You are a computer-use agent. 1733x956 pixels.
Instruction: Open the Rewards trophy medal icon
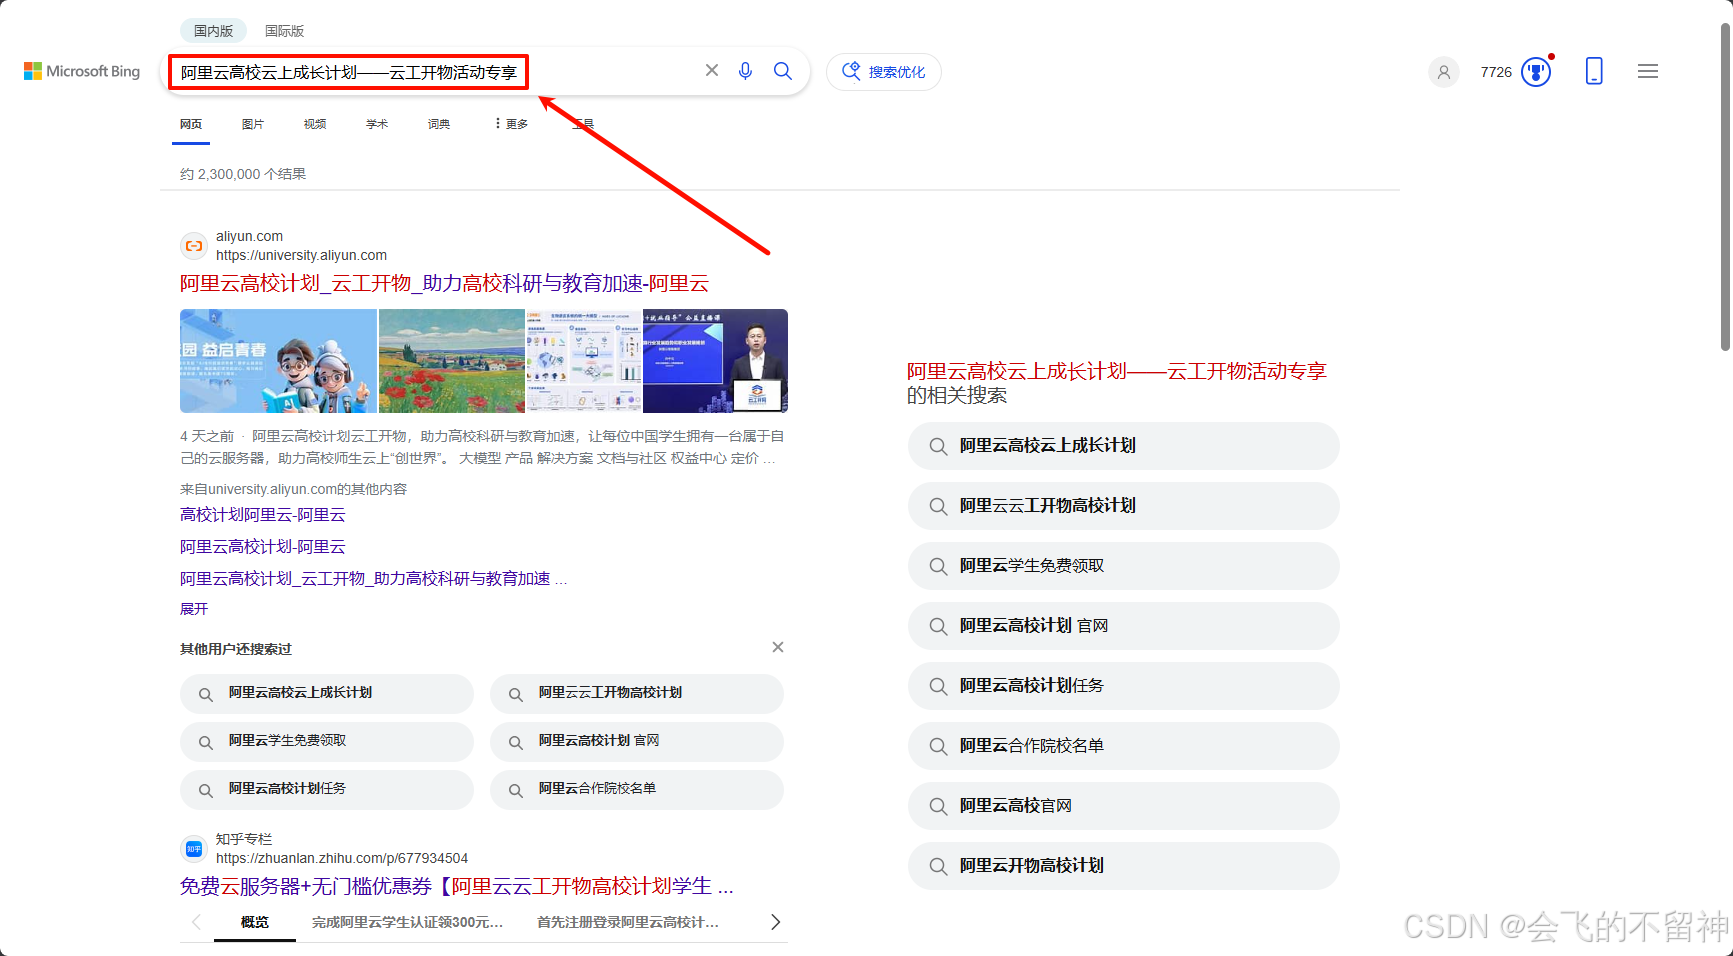point(1536,72)
